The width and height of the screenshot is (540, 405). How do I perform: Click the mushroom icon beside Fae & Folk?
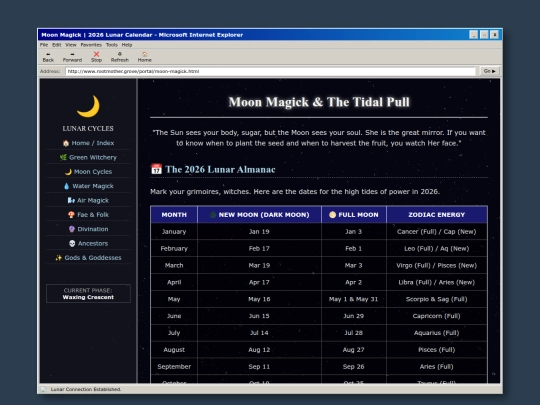(x=71, y=215)
